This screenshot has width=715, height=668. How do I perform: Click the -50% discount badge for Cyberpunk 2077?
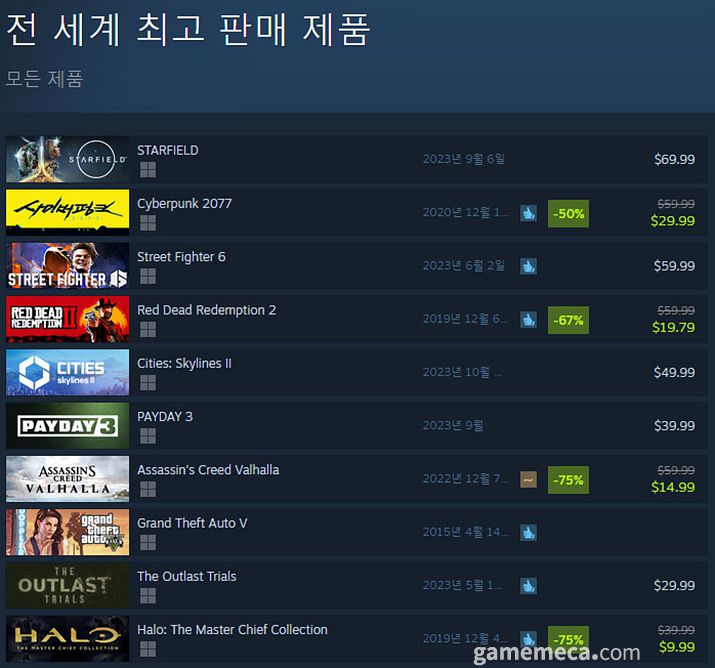[568, 213]
